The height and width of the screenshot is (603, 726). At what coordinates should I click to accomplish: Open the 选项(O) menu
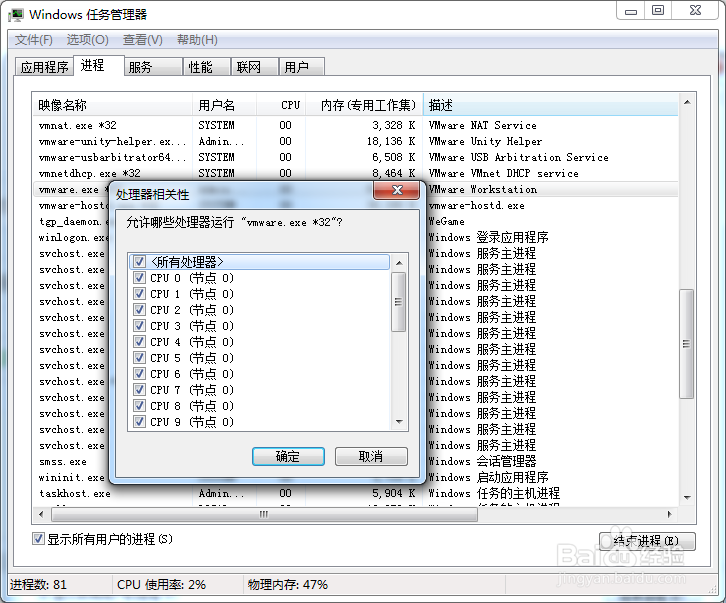(88, 40)
